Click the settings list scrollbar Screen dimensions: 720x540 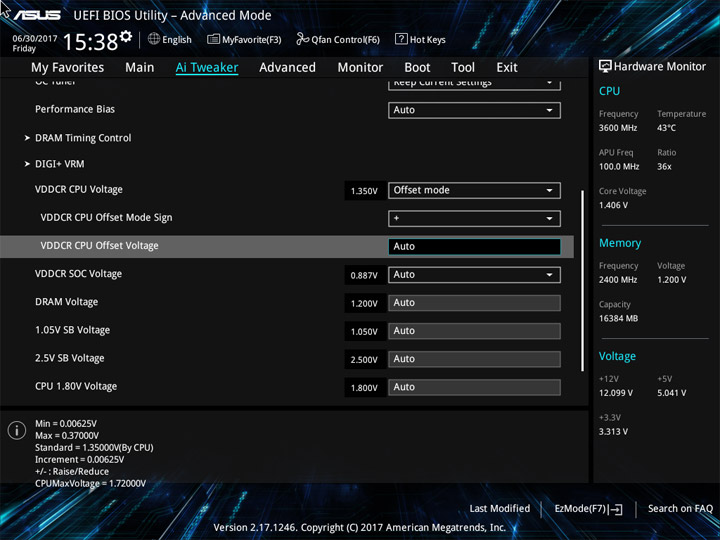(583, 281)
